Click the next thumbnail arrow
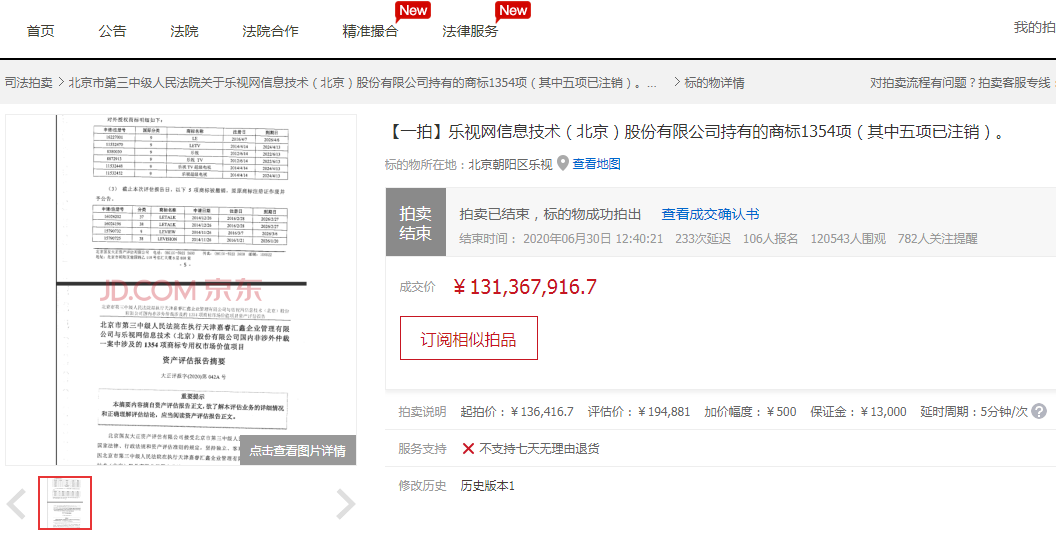 (x=345, y=504)
